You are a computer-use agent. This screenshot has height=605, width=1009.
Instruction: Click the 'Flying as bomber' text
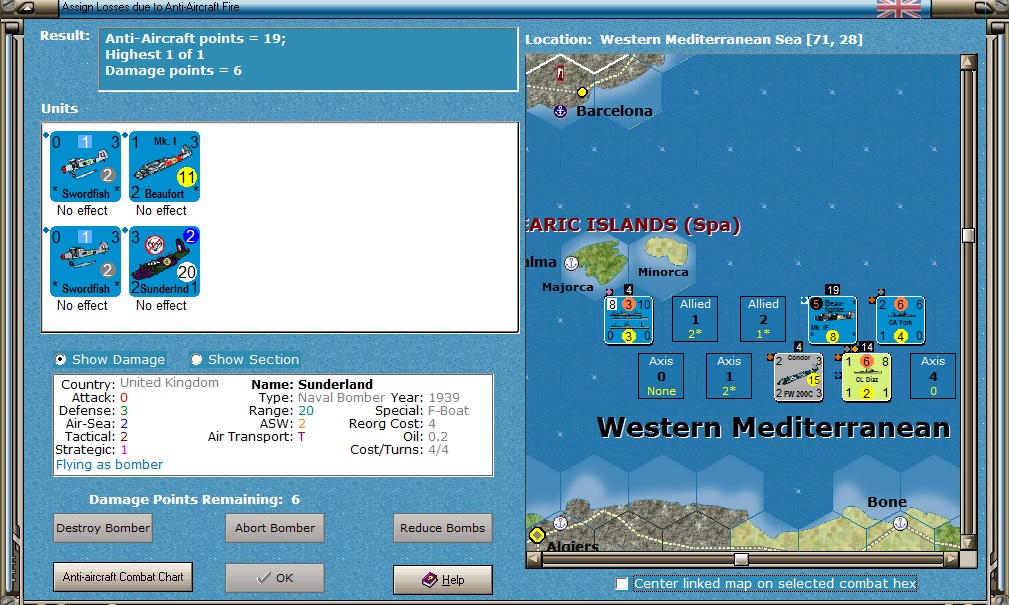coord(109,465)
